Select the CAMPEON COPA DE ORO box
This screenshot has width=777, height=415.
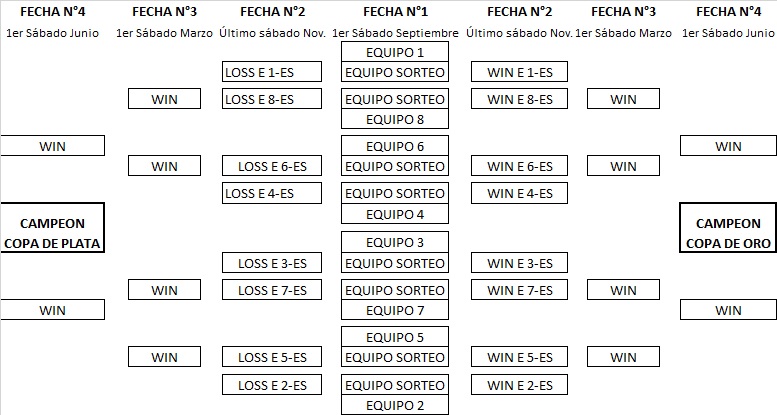(x=728, y=228)
